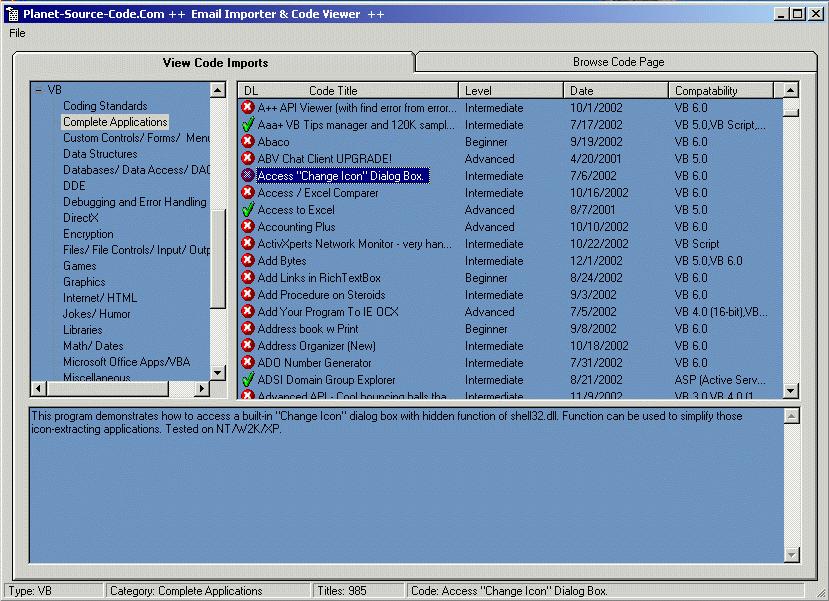This screenshot has height=601, width=829.
Task: Click green checkmark icon beside Access to Excel
Action: click(248, 210)
